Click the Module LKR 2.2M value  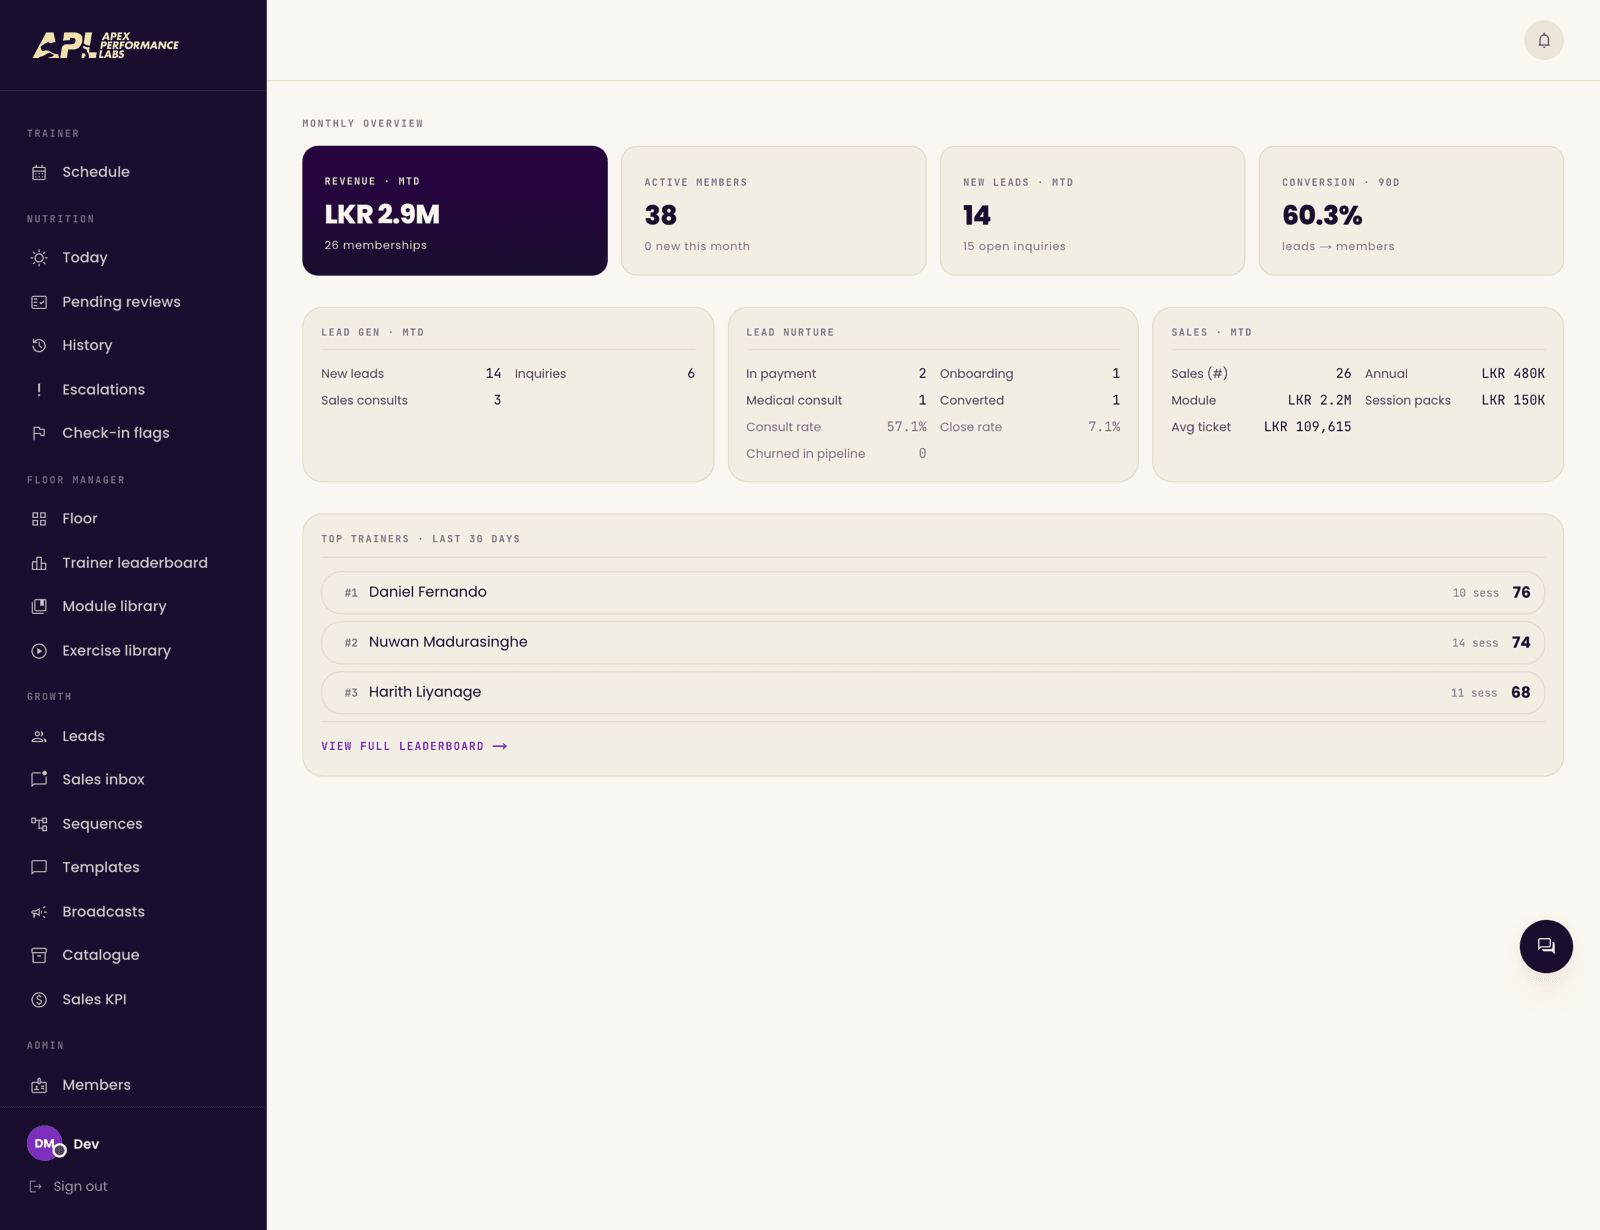(1319, 400)
